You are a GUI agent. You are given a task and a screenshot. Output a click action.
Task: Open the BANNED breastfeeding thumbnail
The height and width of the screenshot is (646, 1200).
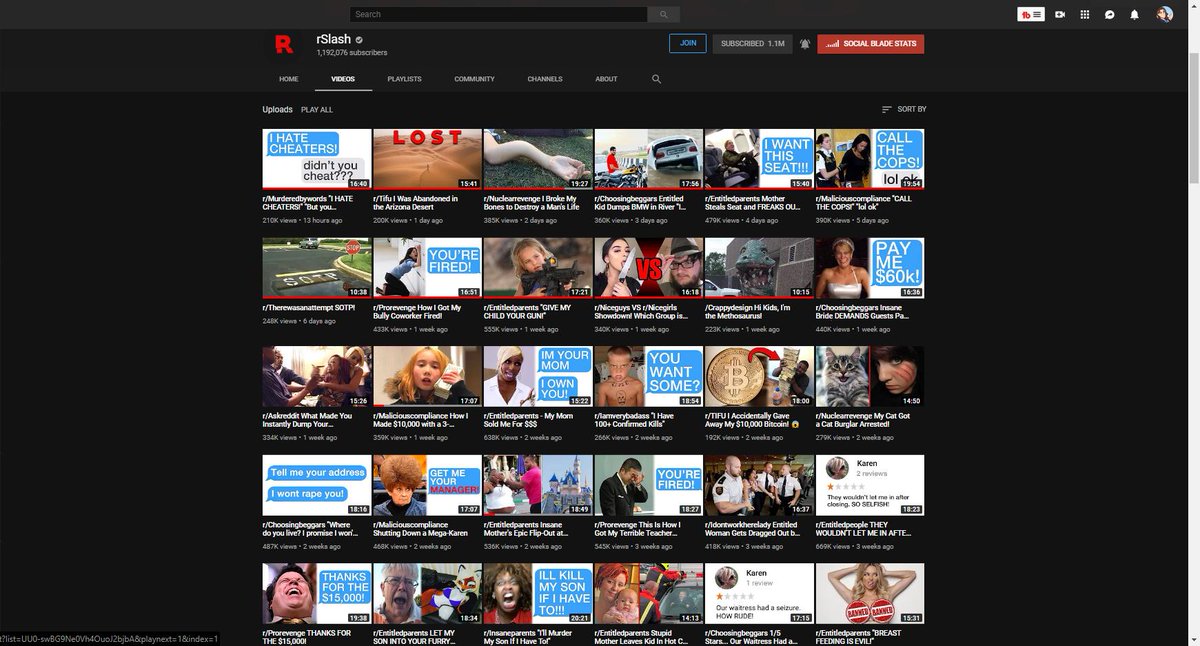pos(870,594)
